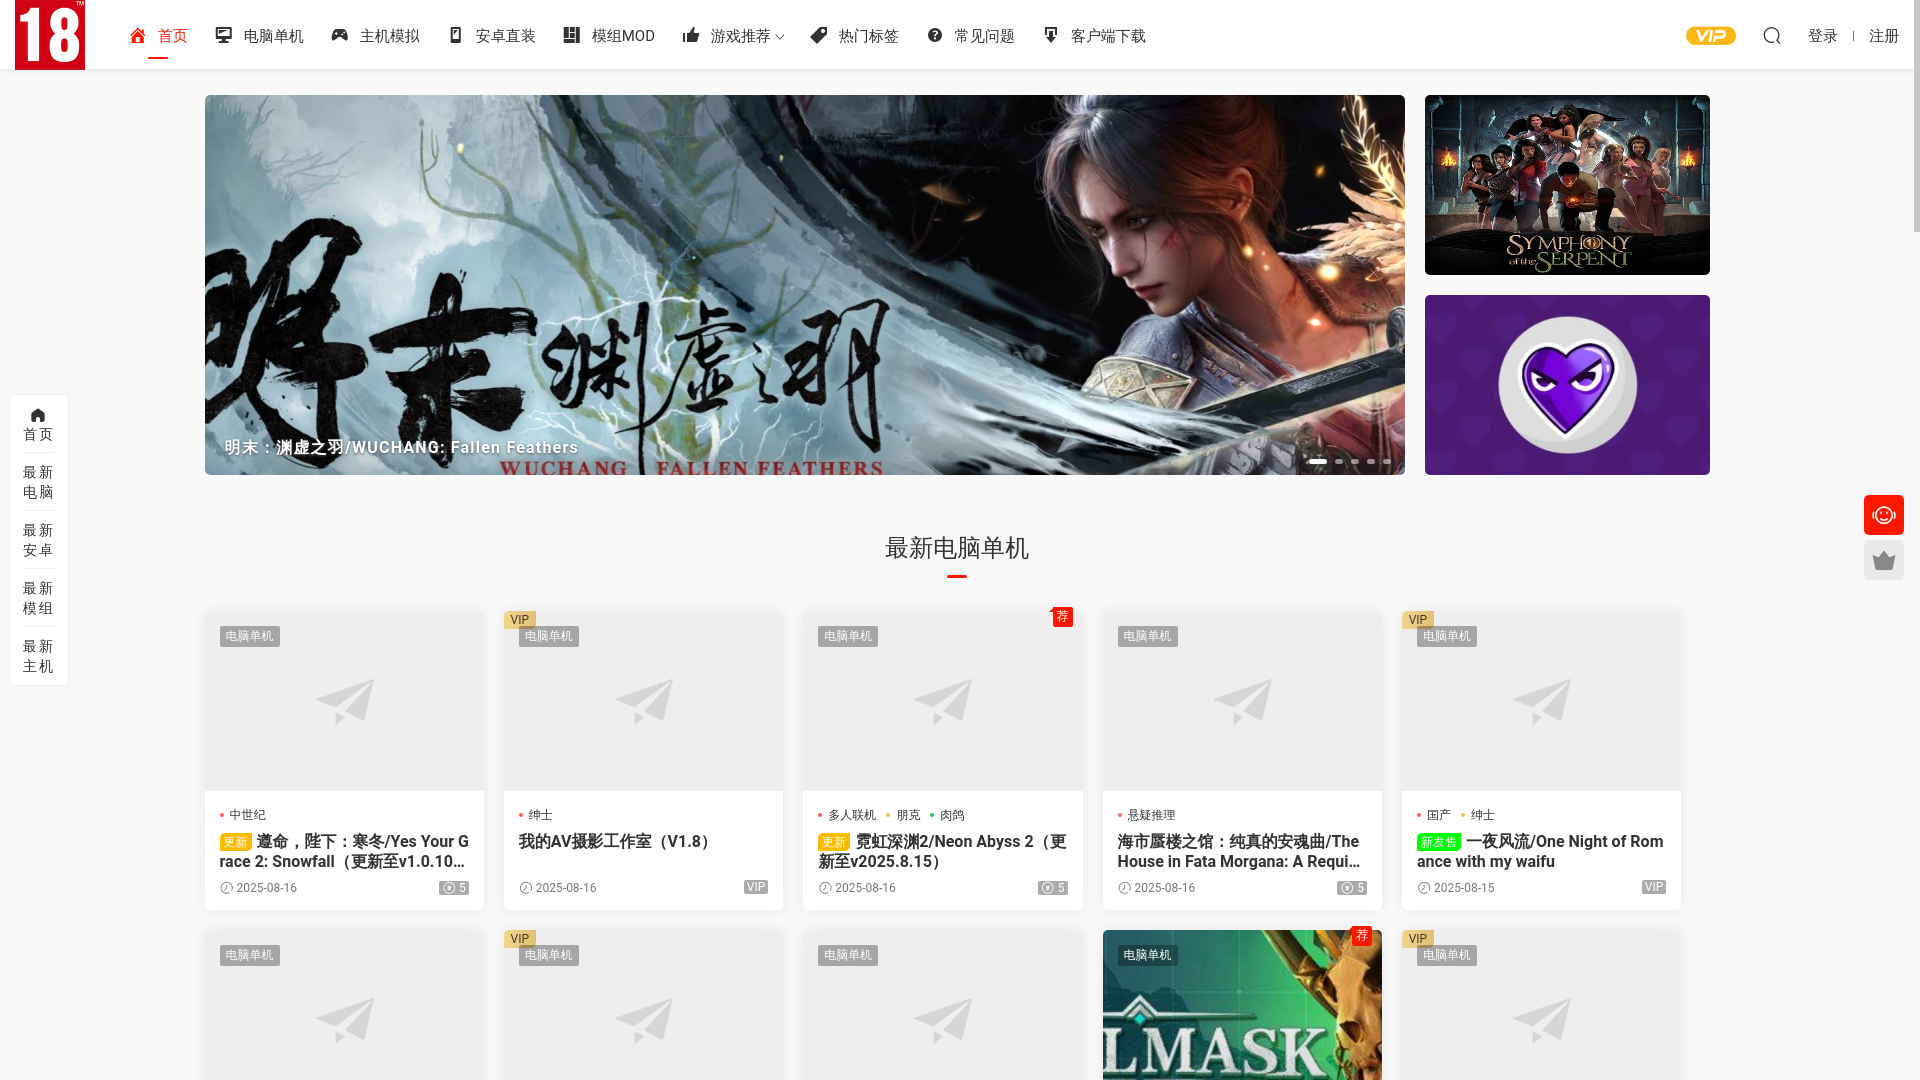1920x1080 pixels.
Task: Open Neon Abyss 2 placeholder thumbnail
Action: coord(942,701)
